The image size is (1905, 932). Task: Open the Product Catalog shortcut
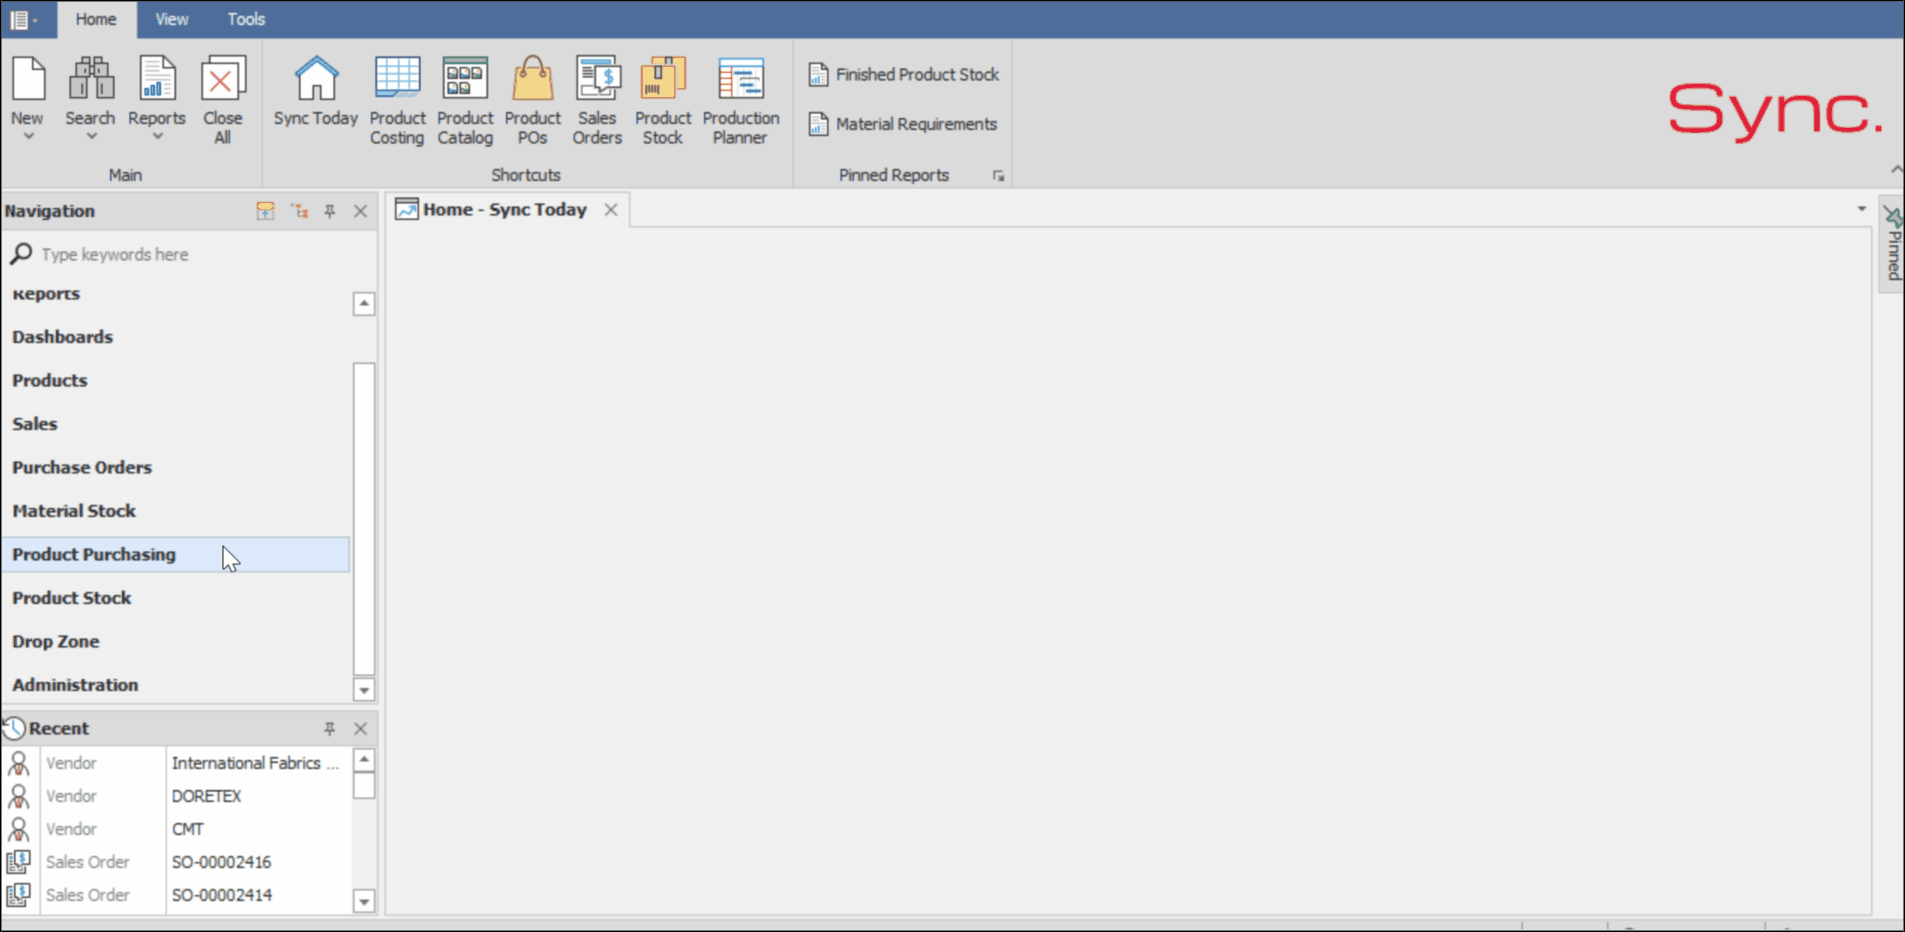click(465, 79)
